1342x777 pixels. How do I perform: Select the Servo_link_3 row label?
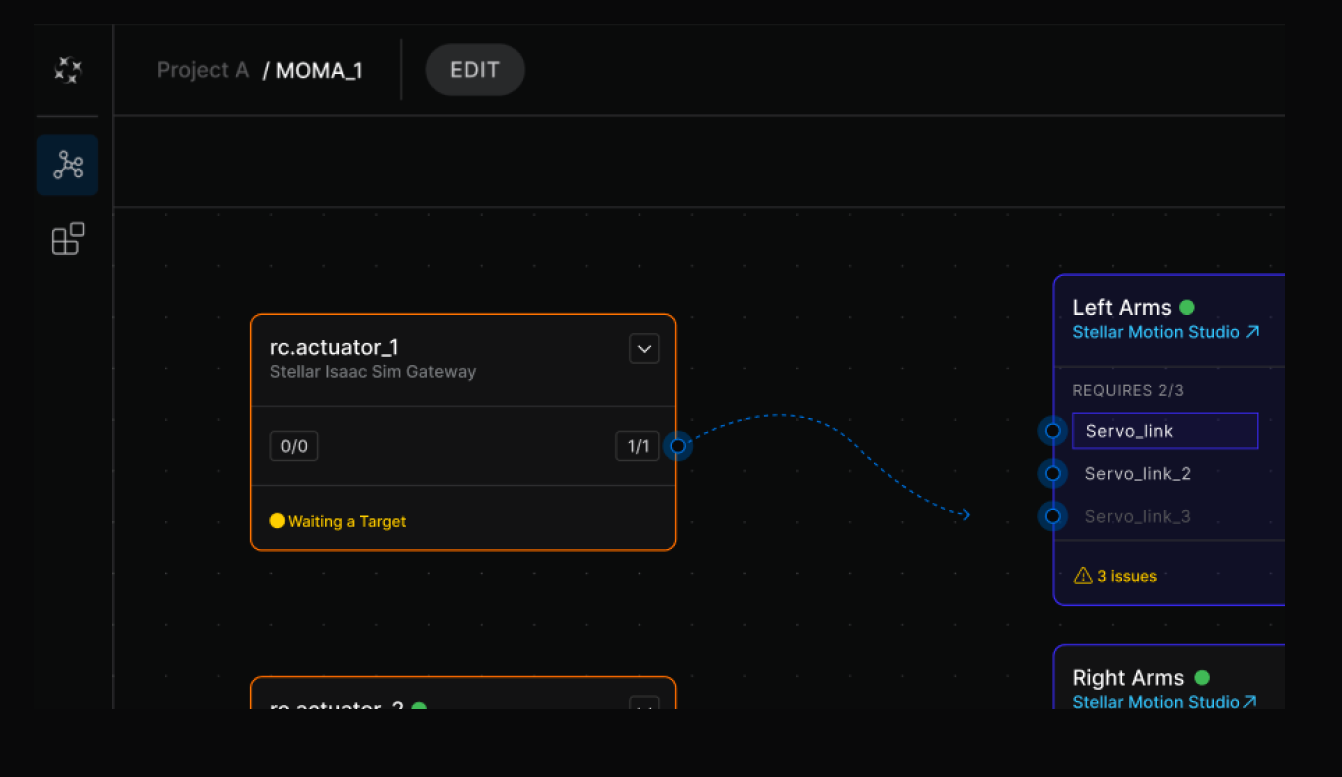click(1138, 516)
